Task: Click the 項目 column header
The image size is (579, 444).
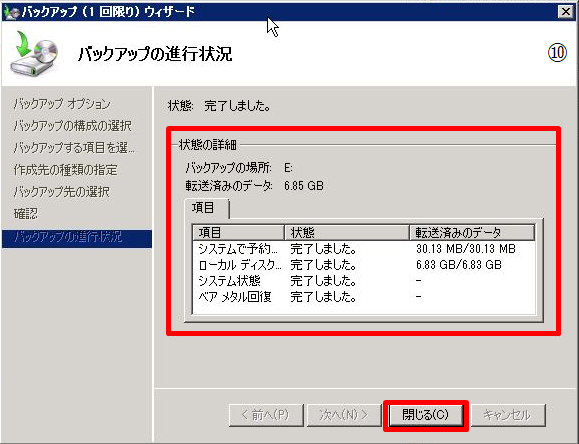Action: (238, 232)
